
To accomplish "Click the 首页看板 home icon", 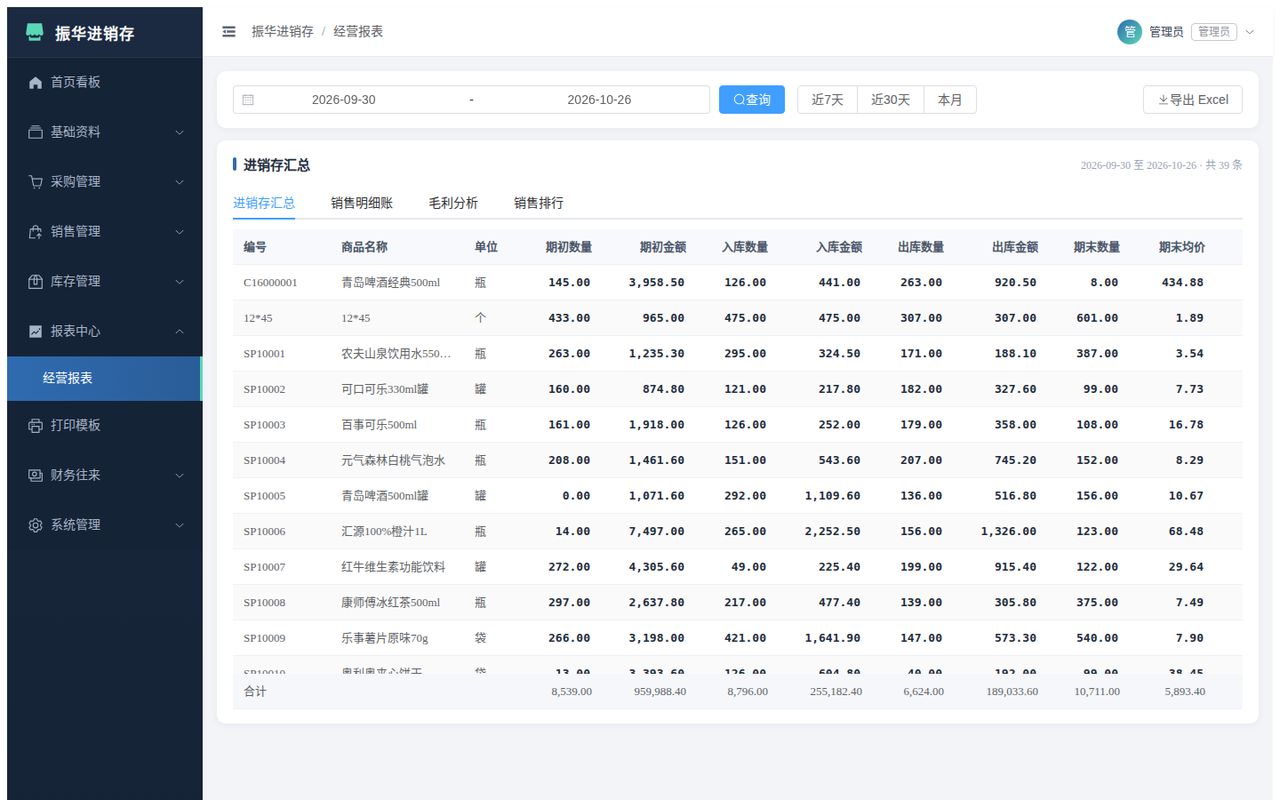I will point(35,82).
